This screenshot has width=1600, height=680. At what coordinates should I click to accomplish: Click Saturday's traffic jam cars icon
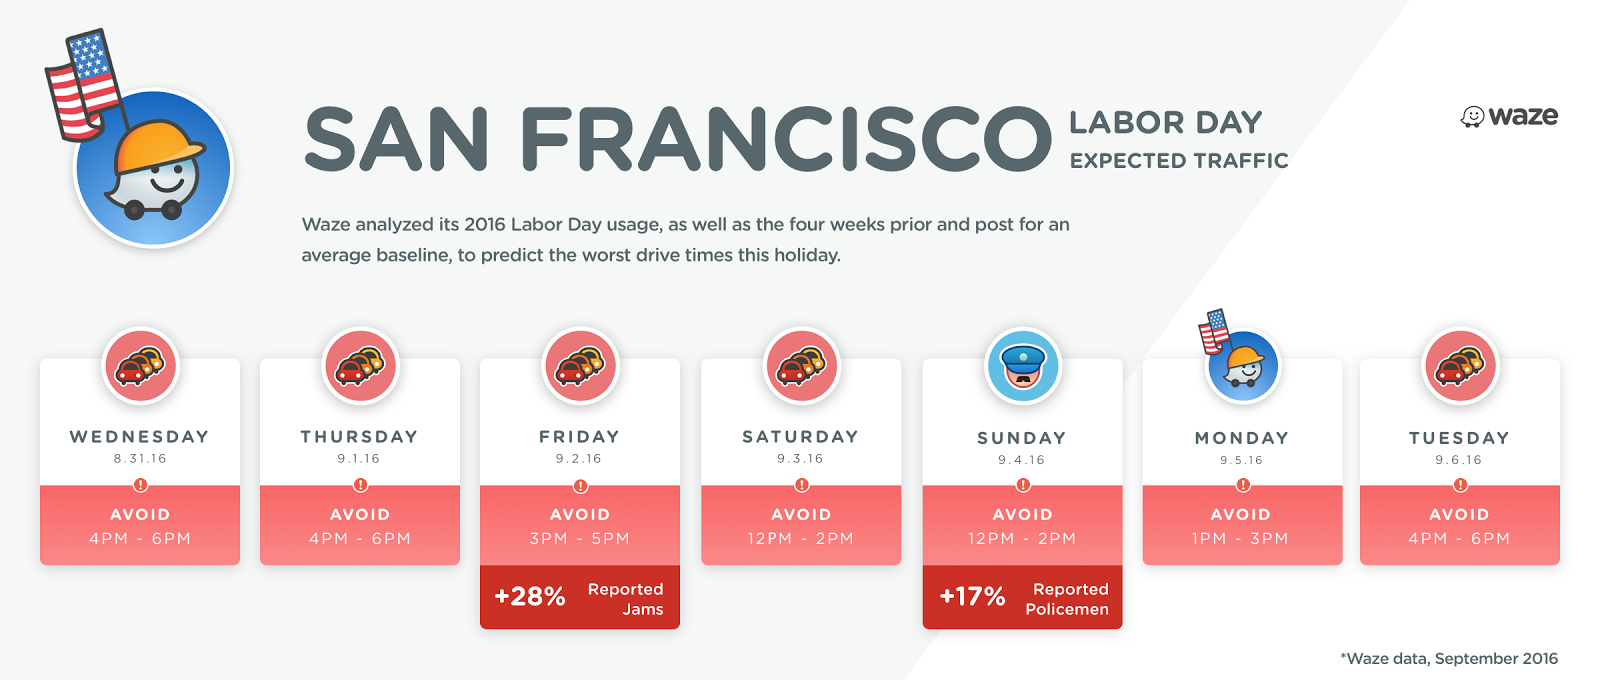coord(802,366)
